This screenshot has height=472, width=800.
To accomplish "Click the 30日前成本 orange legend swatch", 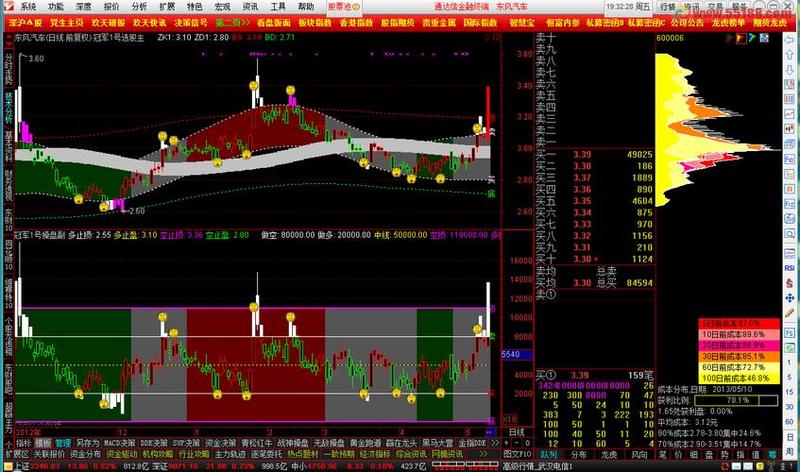I will [739, 356].
